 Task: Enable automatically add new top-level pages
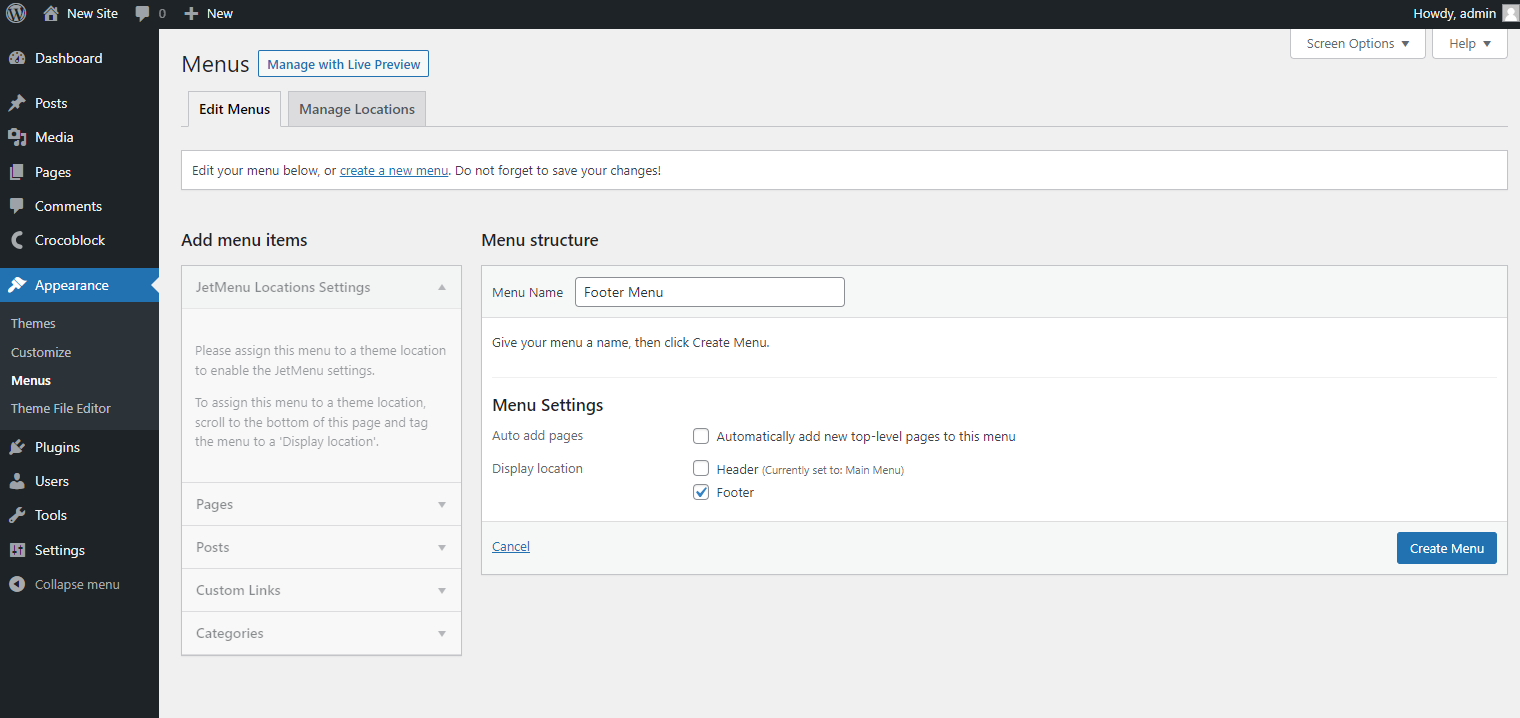[701, 436]
